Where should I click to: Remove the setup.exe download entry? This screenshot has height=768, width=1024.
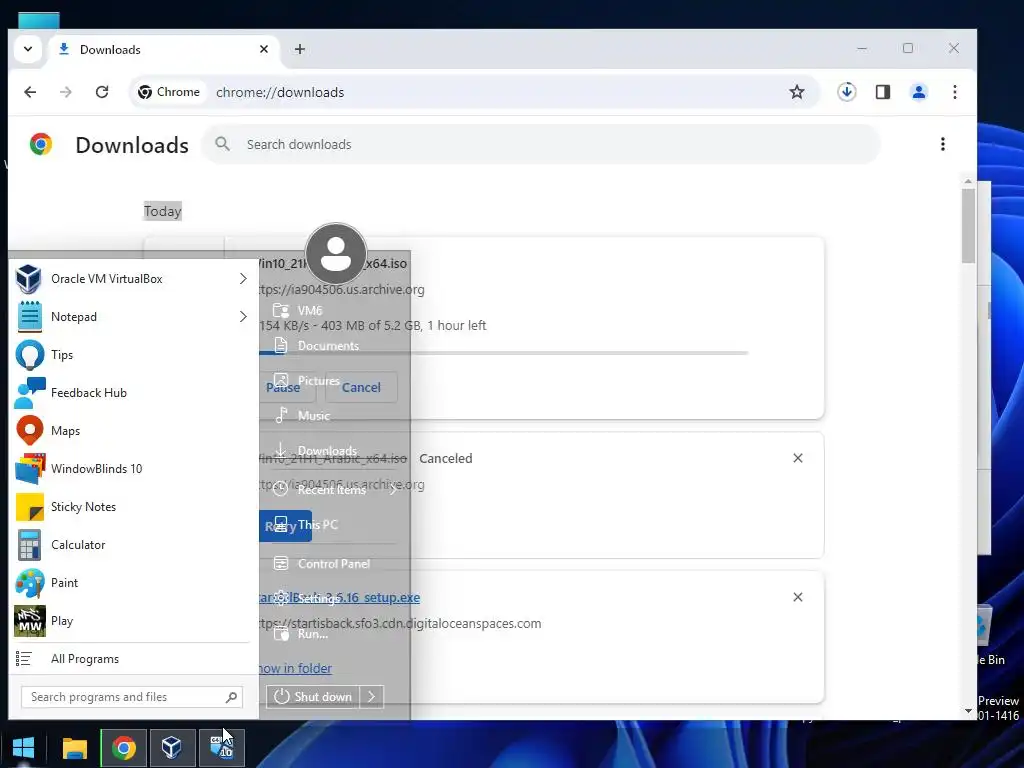(x=797, y=597)
